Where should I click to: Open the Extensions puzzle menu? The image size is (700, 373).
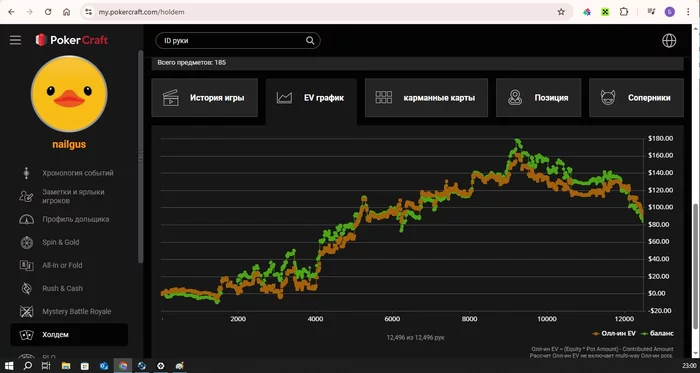click(624, 12)
